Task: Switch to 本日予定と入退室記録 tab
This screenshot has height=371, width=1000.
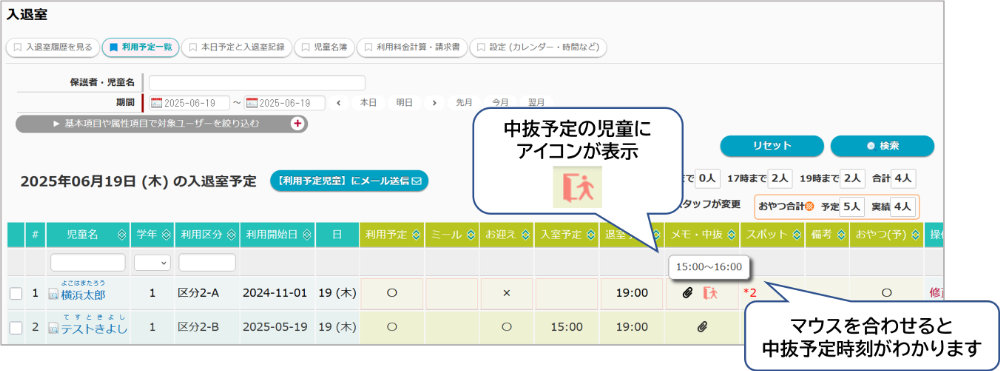Action: click(x=237, y=47)
